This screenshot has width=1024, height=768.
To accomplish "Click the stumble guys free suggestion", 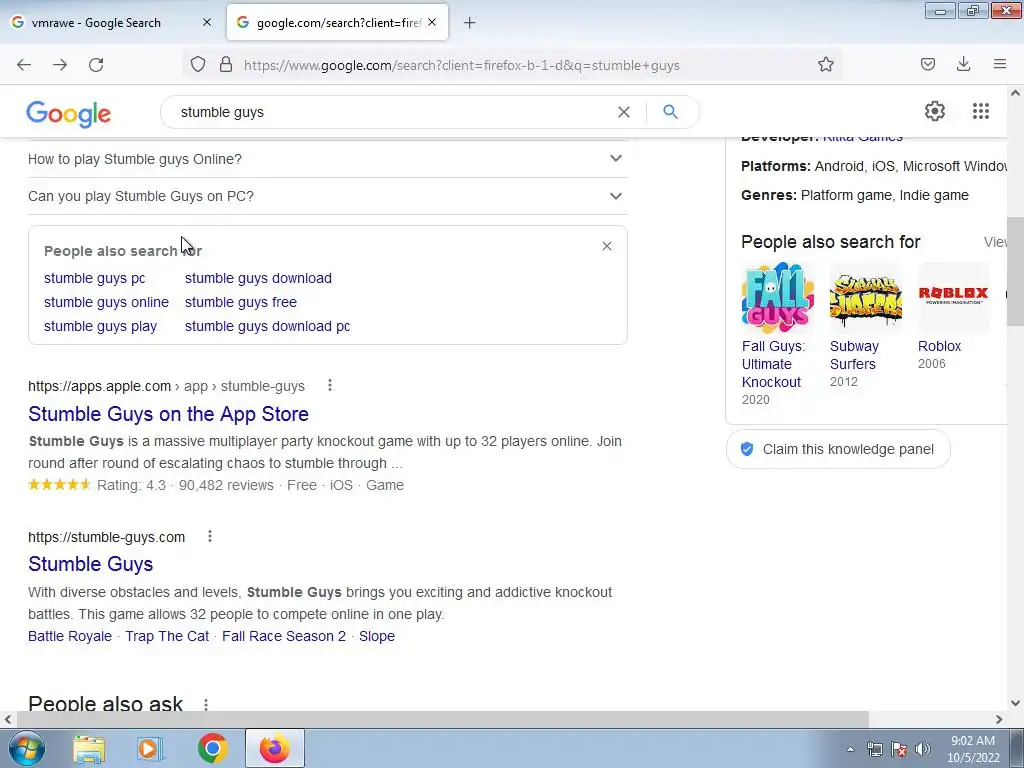I will (241, 302).
